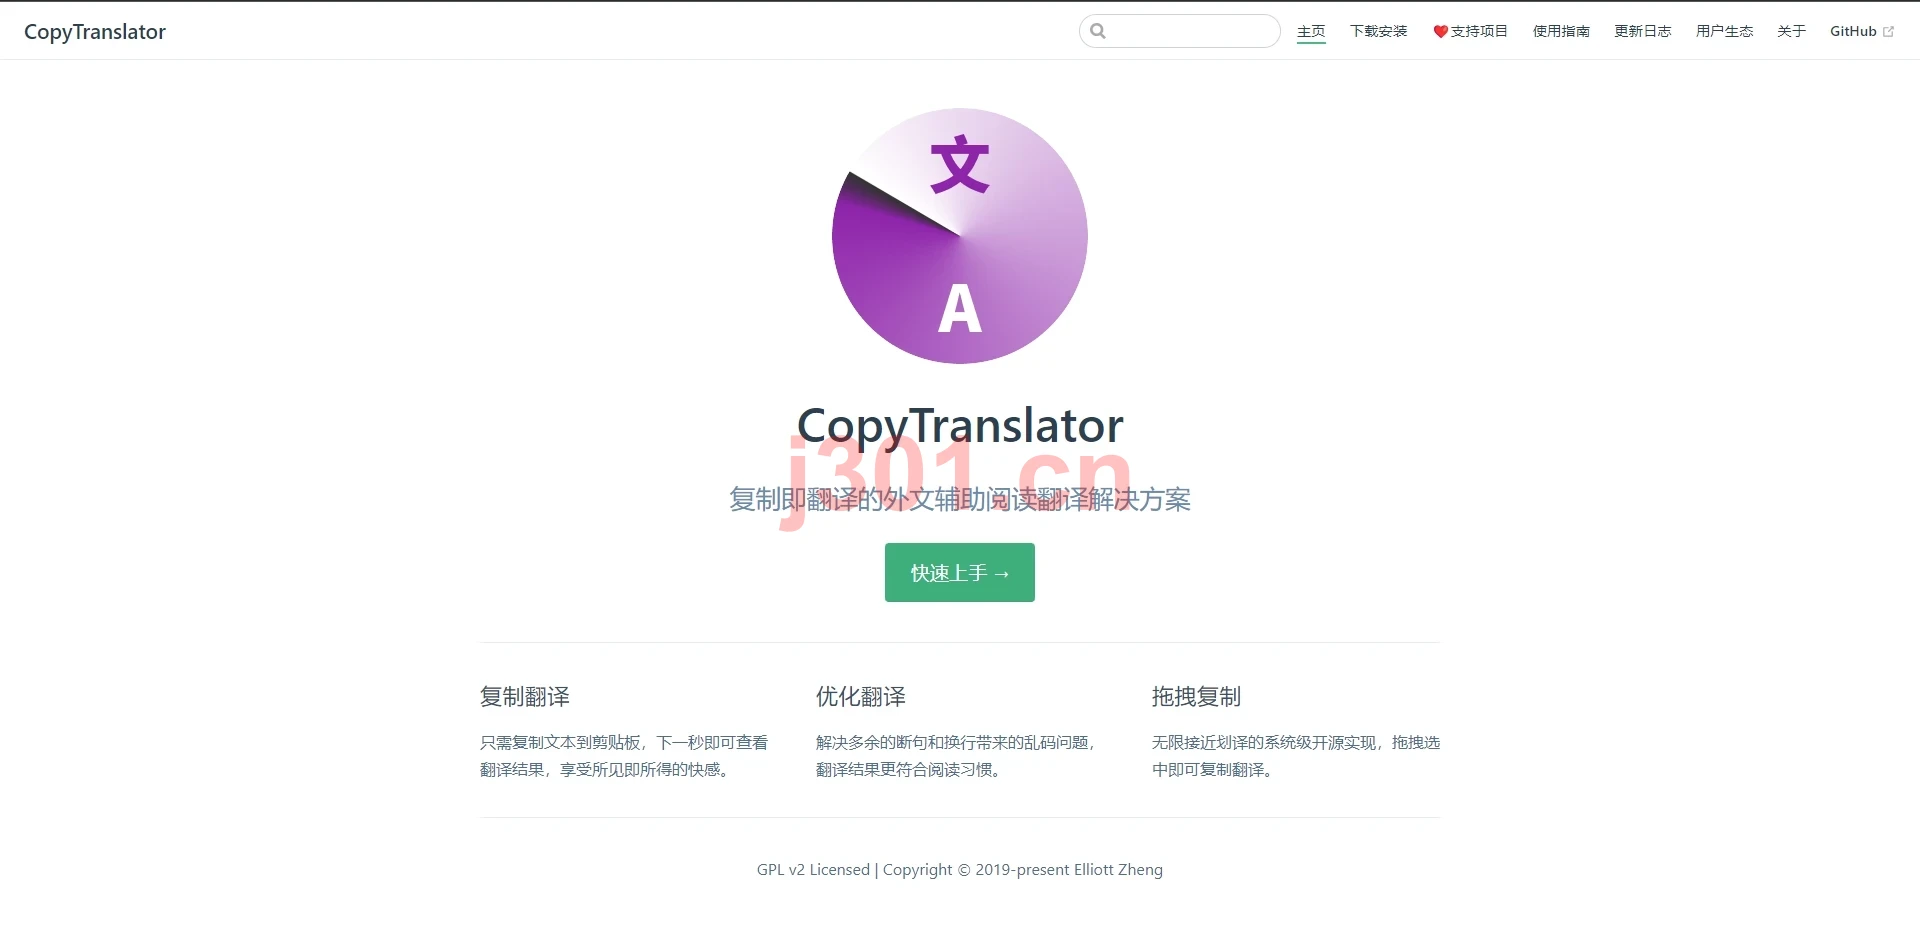Viewport: 1920px width, 946px height.
Task: Open the 主页 nav item
Action: [1311, 31]
